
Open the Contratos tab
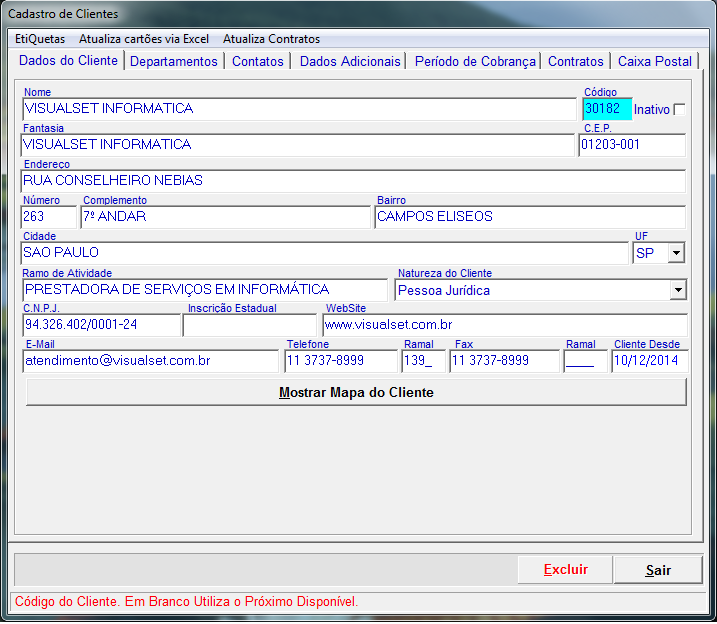[576, 61]
